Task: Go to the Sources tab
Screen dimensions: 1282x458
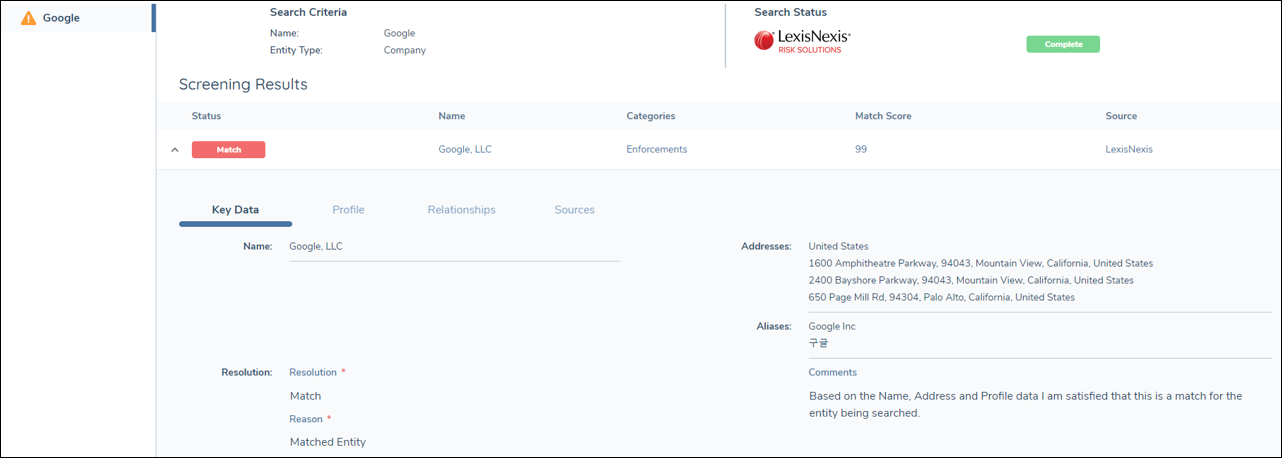Action: (574, 210)
